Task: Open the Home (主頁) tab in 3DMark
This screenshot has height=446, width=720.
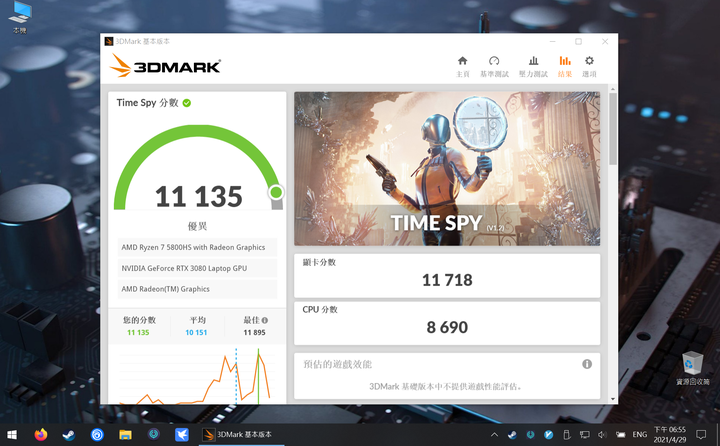Action: click(462, 67)
